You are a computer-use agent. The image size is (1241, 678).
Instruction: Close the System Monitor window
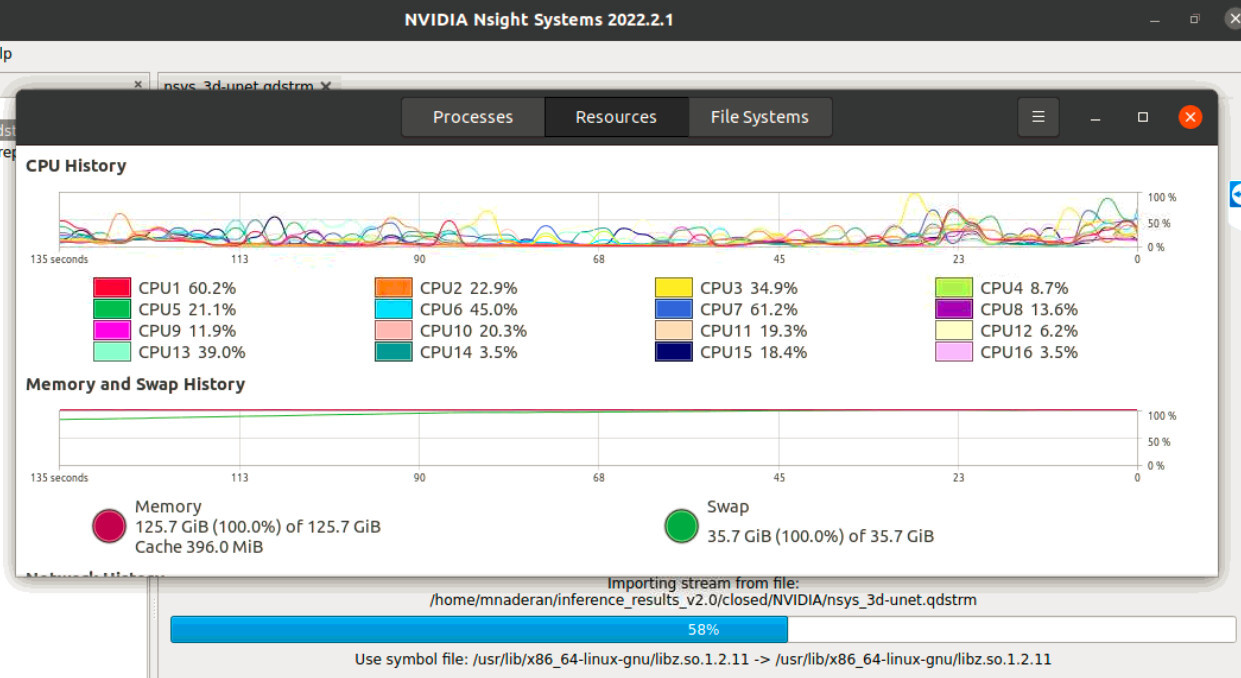pos(1190,117)
